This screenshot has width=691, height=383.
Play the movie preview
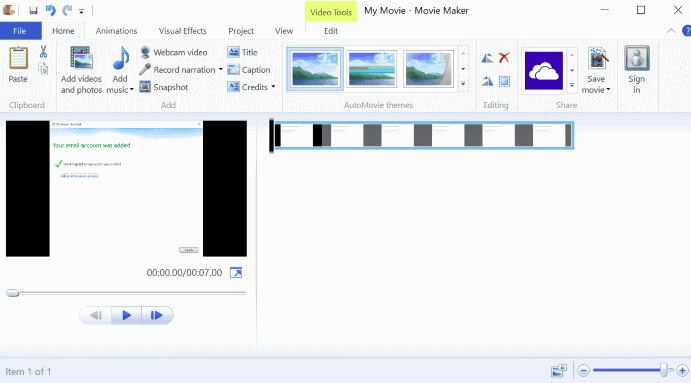tap(126, 315)
